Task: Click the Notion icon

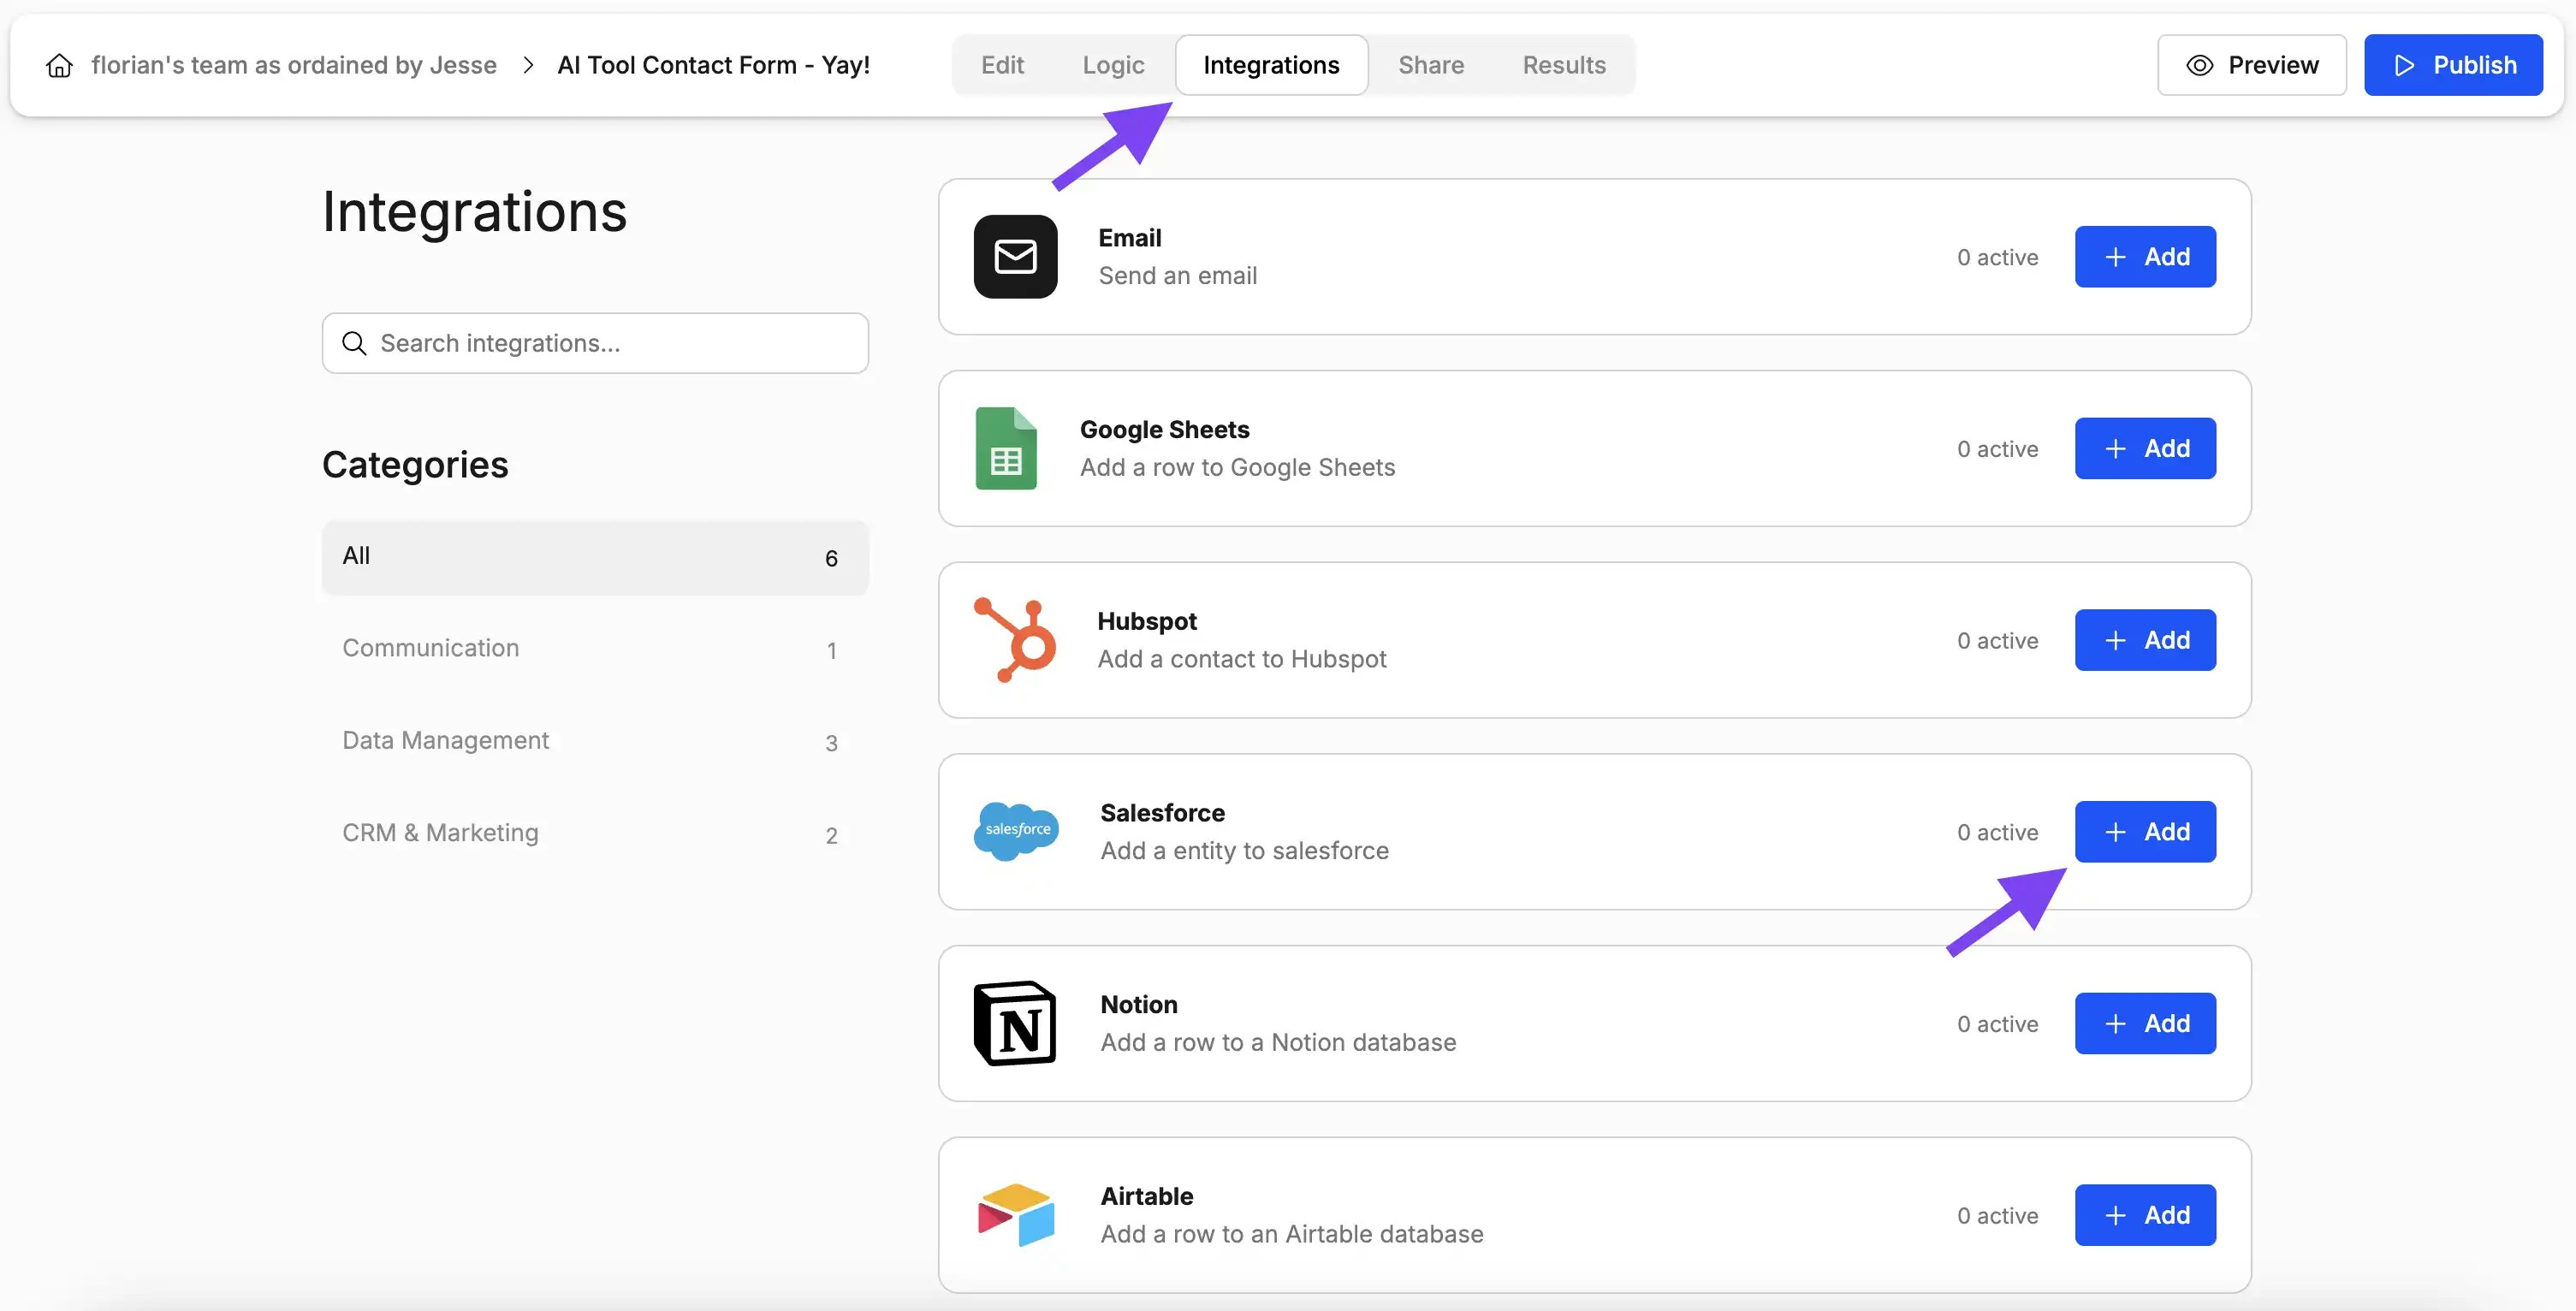Action: [1014, 1023]
